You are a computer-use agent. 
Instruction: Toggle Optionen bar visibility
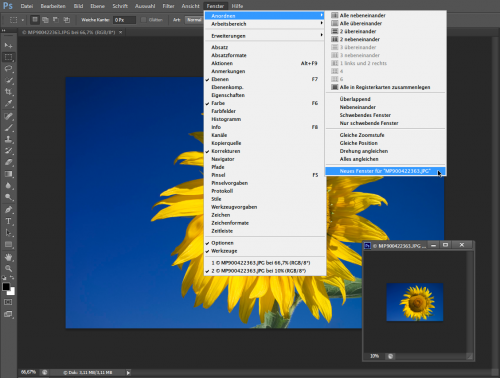point(265,243)
